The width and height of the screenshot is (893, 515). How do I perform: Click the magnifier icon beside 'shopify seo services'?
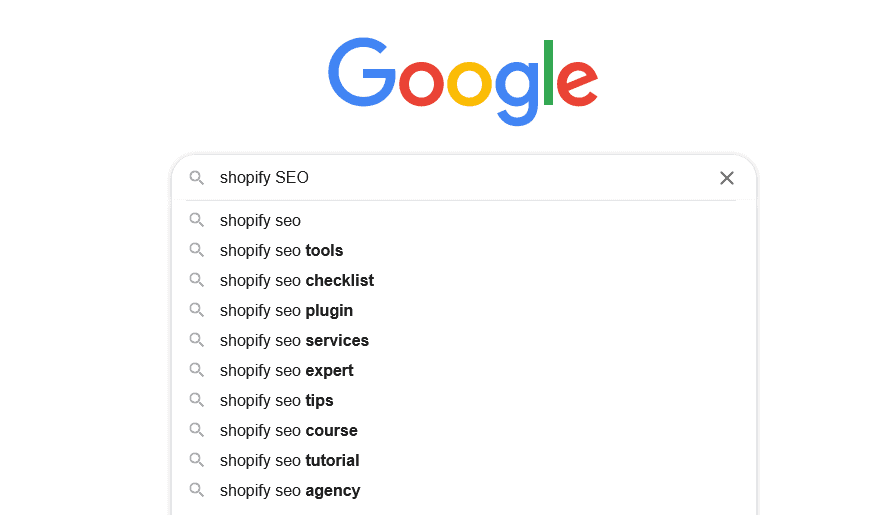click(196, 340)
